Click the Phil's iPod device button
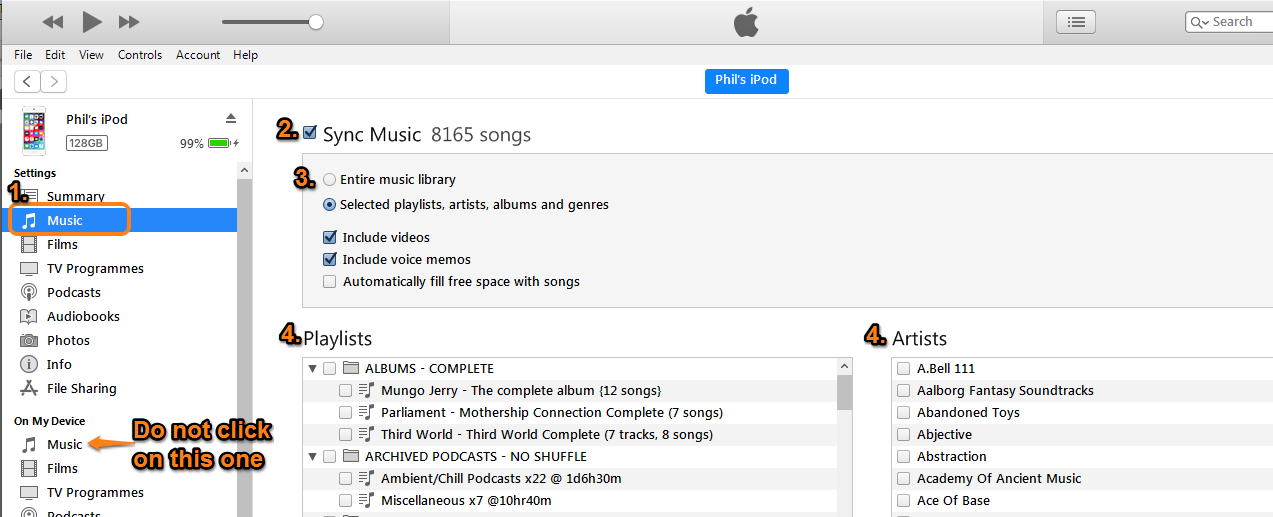Image resolution: width=1273 pixels, height=517 pixels. (746, 80)
